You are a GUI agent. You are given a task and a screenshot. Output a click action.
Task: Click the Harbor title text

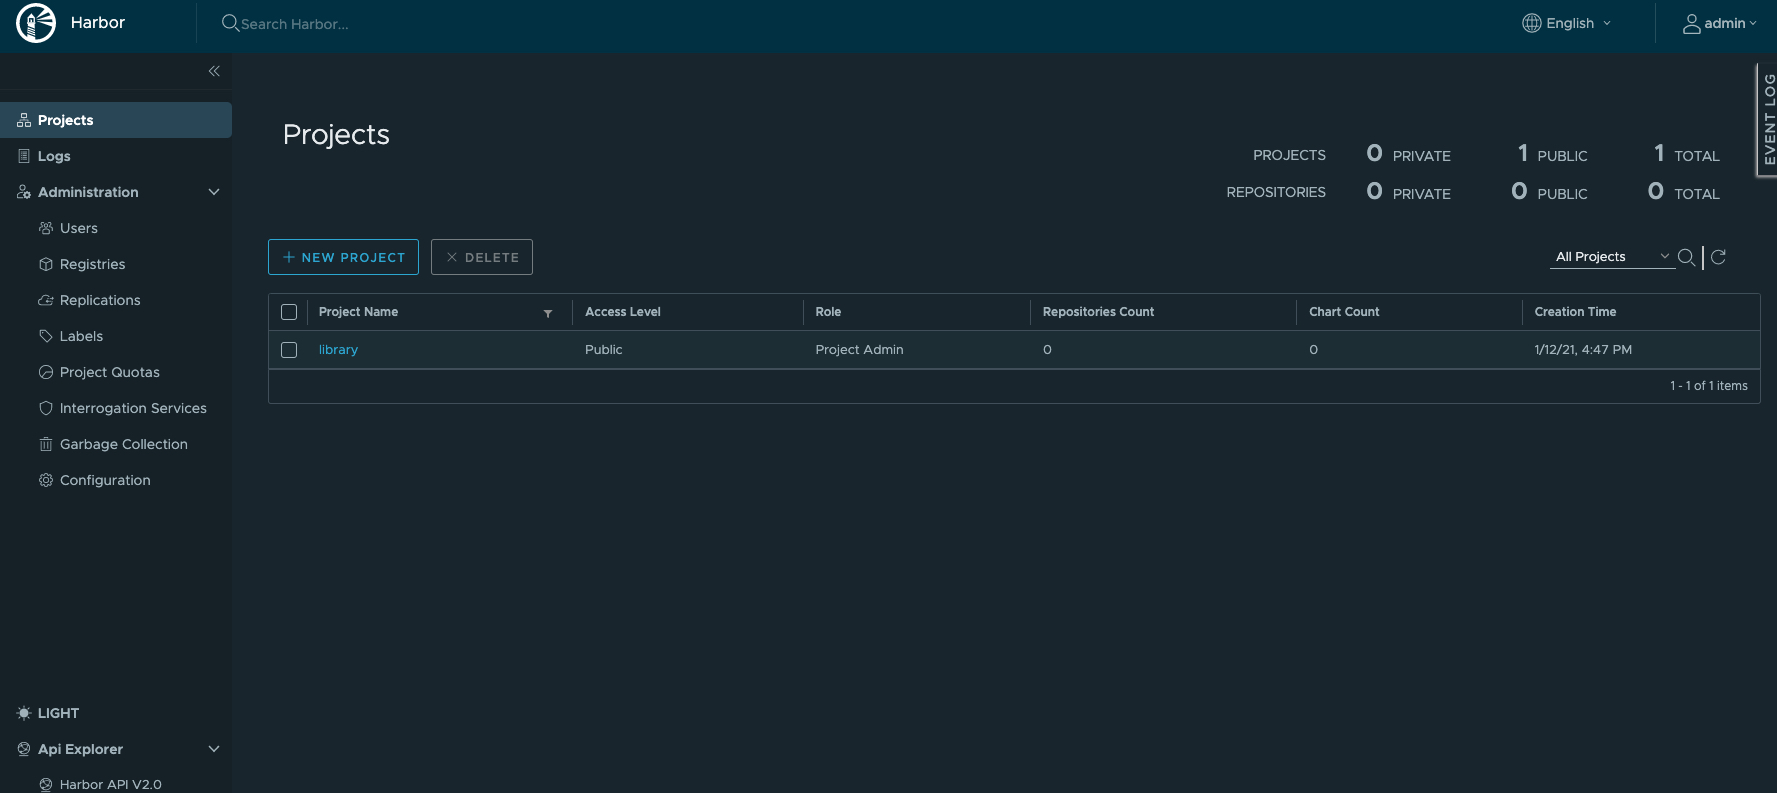(x=98, y=23)
